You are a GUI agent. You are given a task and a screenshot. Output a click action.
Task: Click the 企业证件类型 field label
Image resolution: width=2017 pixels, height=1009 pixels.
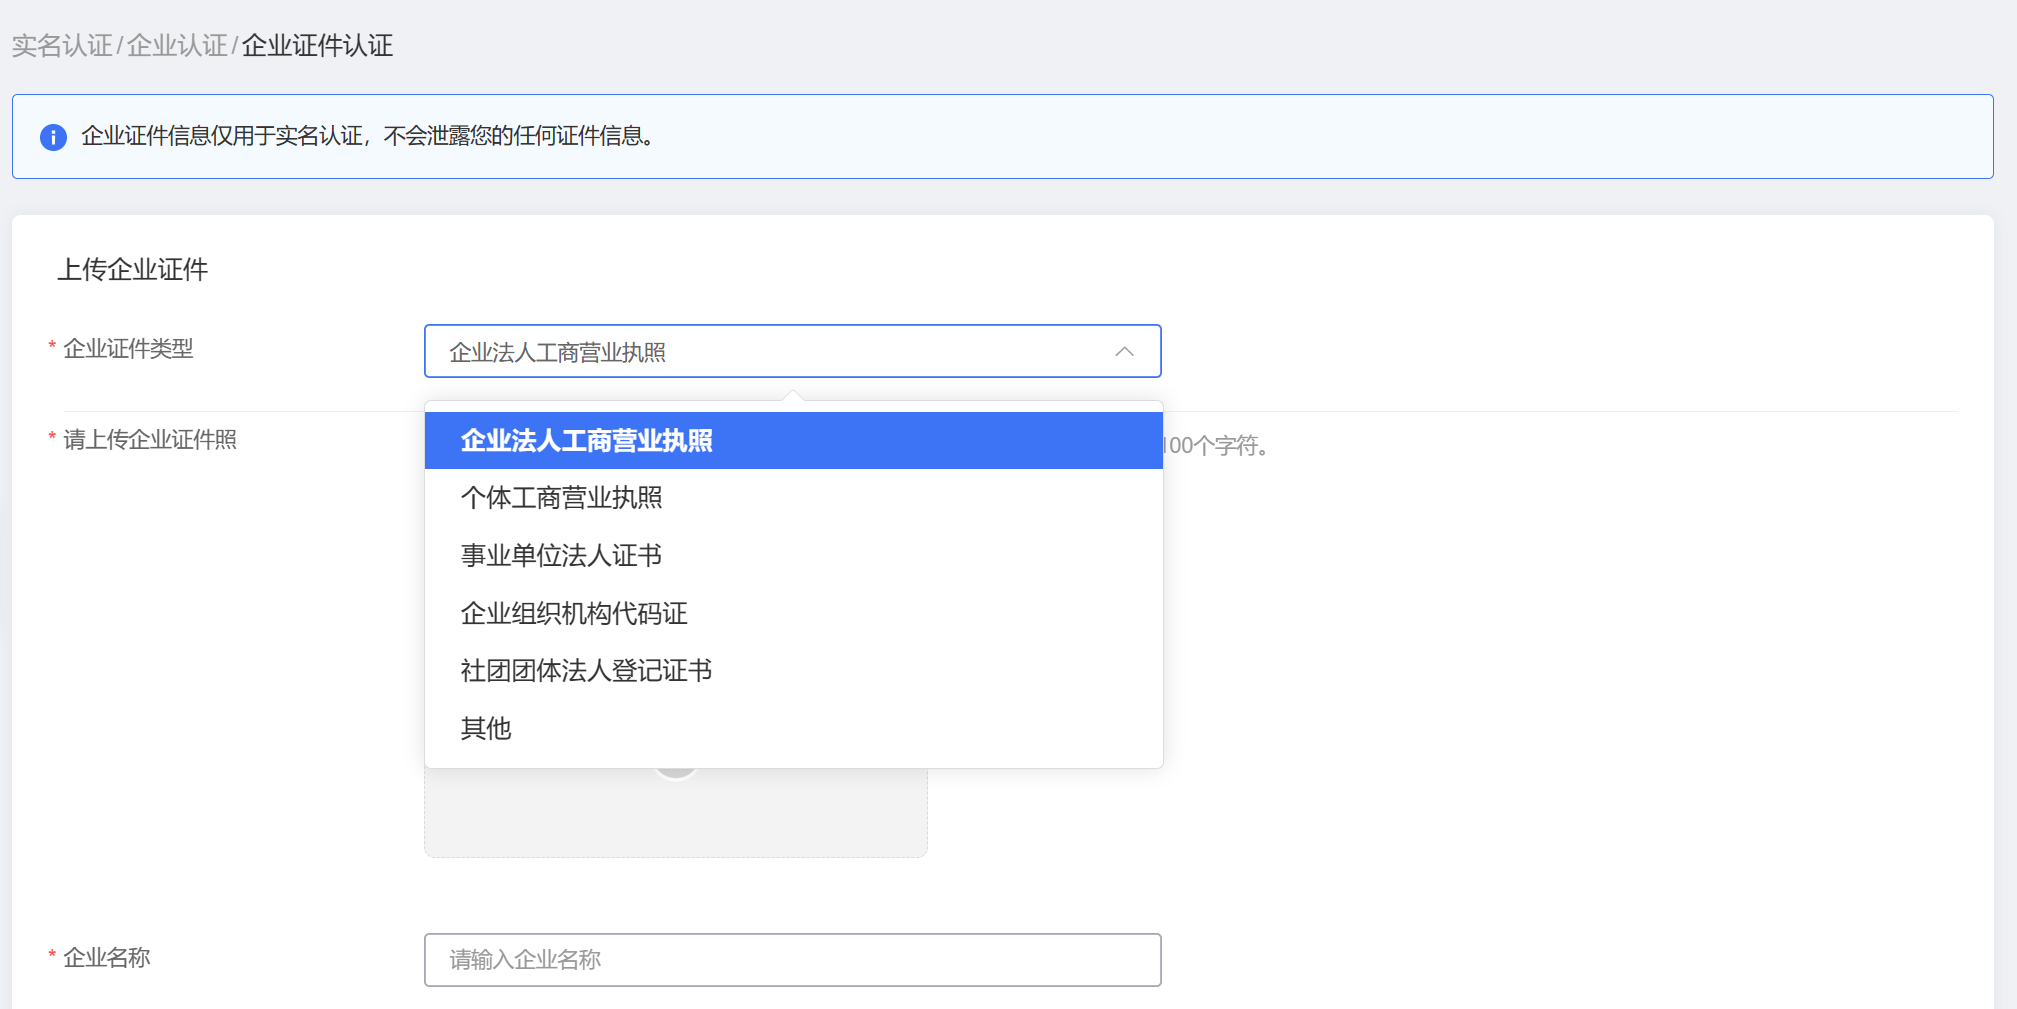(x=128, y=349)
